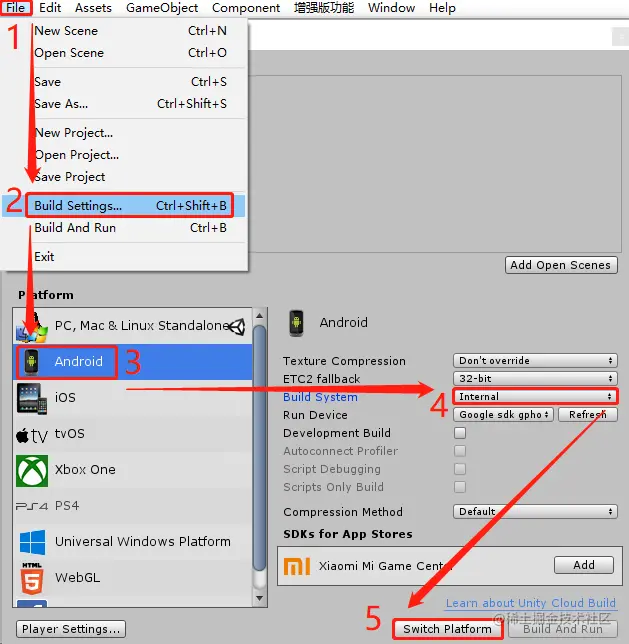The height and width of the screenshot is (644, 629).
Task: Click the PS4 logo icon
Action: click(32, 506)
